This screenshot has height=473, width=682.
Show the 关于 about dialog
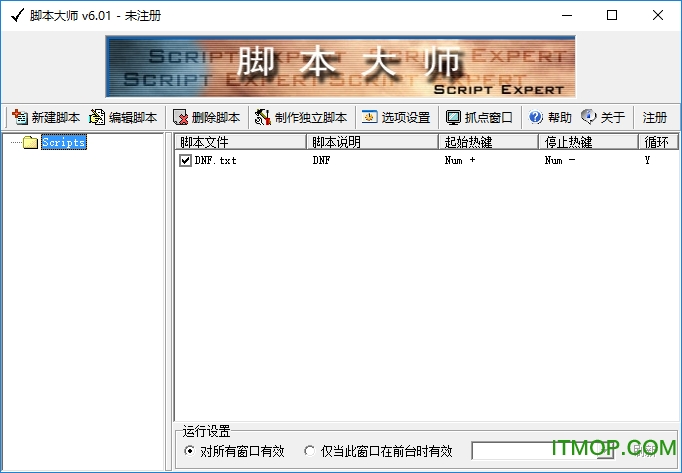tap(604, 117)
